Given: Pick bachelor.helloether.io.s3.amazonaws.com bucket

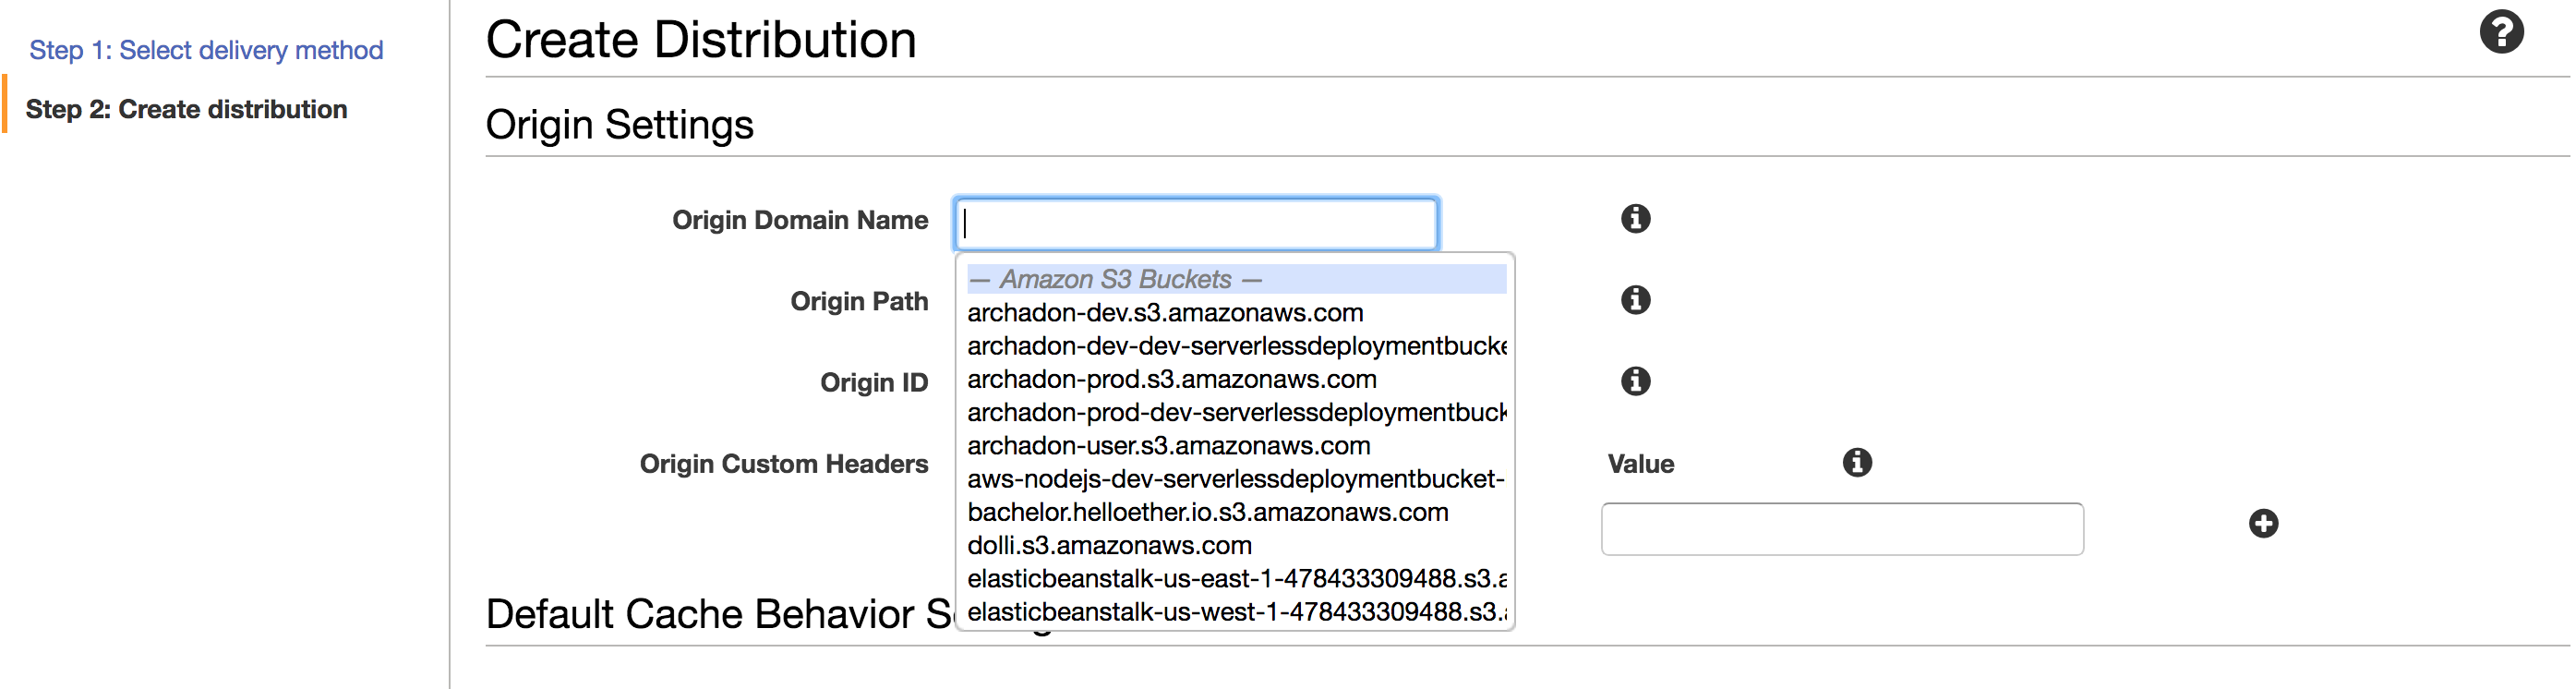Looking at the screenshot, I should [1207, 513].
